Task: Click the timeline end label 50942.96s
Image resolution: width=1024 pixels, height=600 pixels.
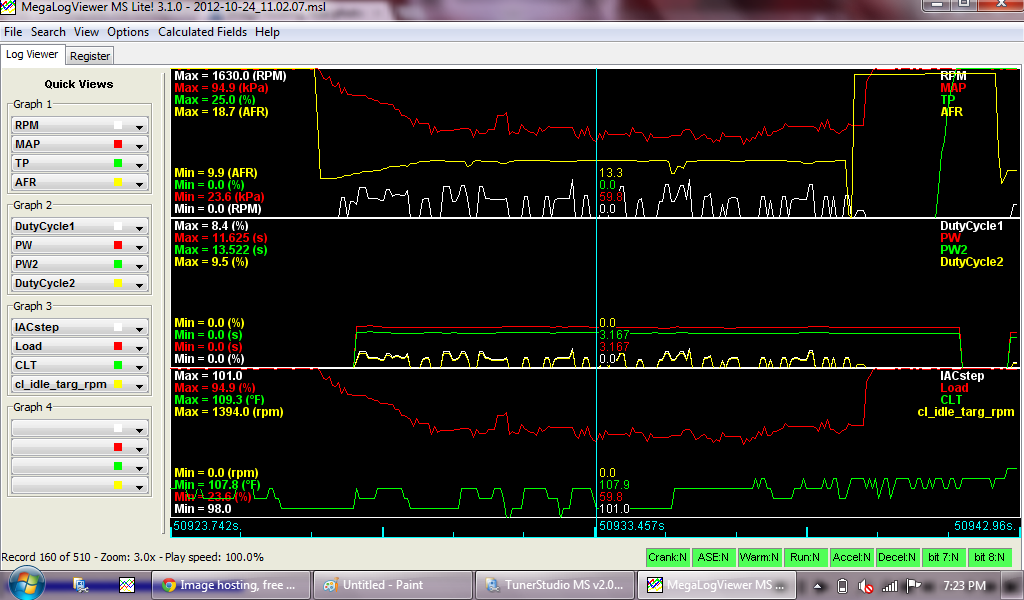Action: coord(985,526)
